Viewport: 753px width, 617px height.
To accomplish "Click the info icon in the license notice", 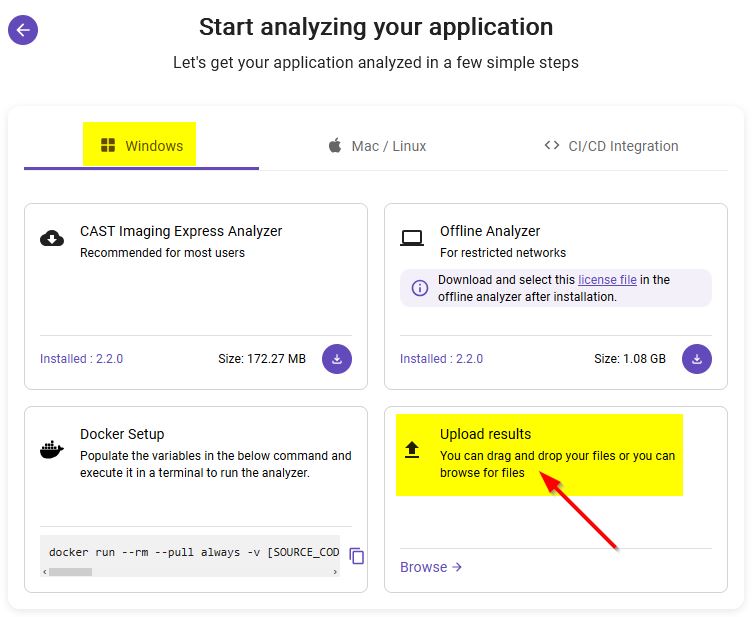I will pyautogui.click(x=420, y=288).
